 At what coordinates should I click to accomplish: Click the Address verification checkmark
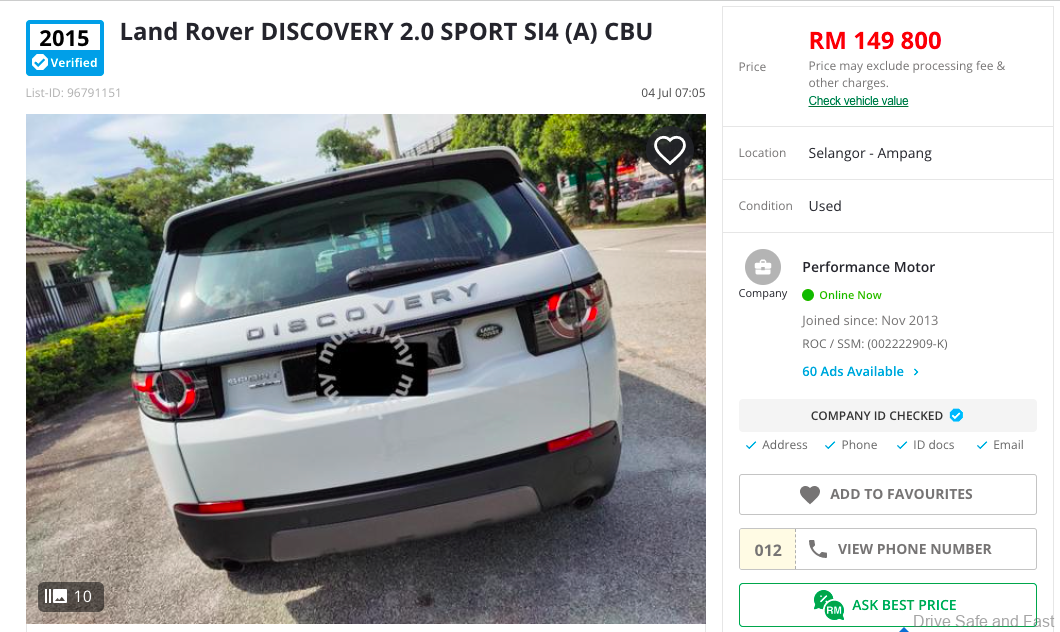pos(750,445)
